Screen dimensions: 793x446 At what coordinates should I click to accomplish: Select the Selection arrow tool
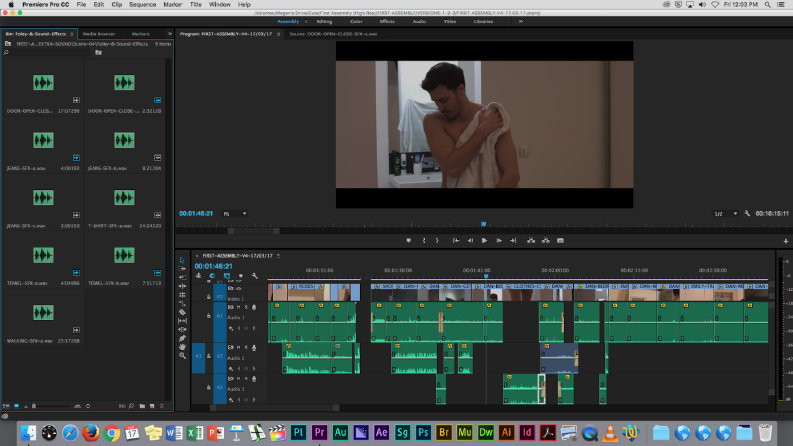[182, 260]
